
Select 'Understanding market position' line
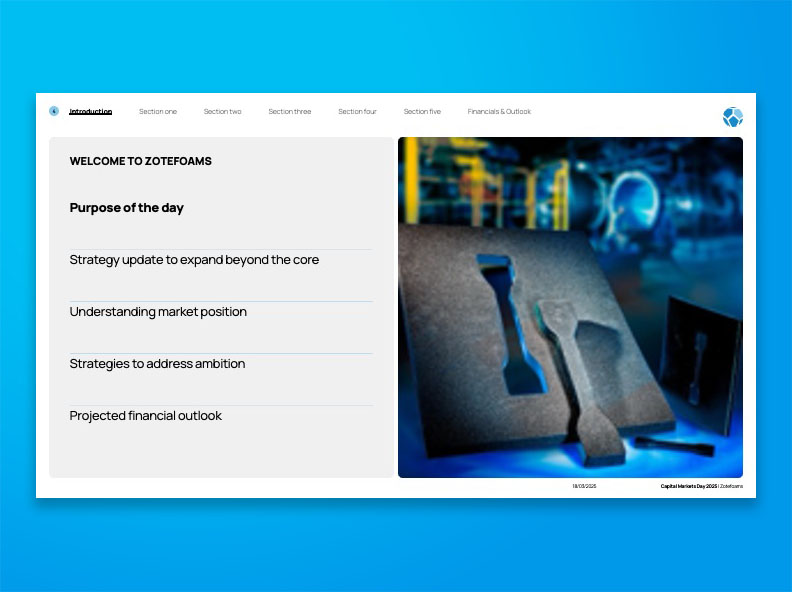[x=158, y=312]
